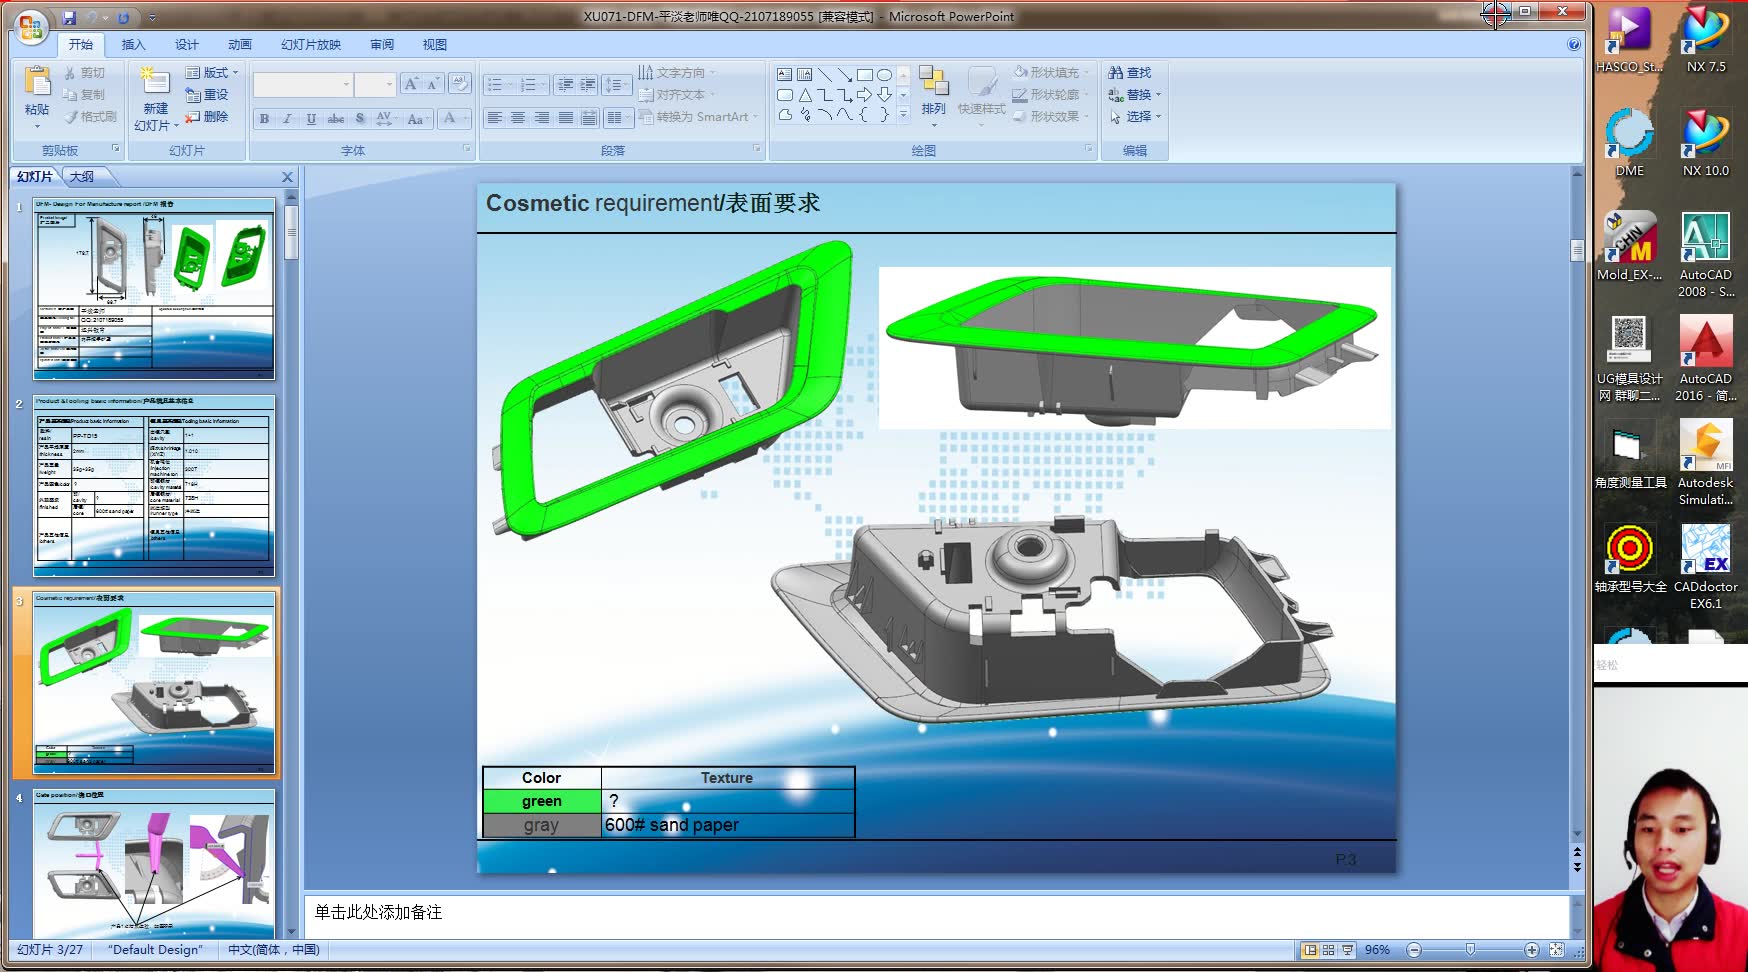Insert a text box shape
The width and height of the screenshot is (1748, 972).
[785, 74]
